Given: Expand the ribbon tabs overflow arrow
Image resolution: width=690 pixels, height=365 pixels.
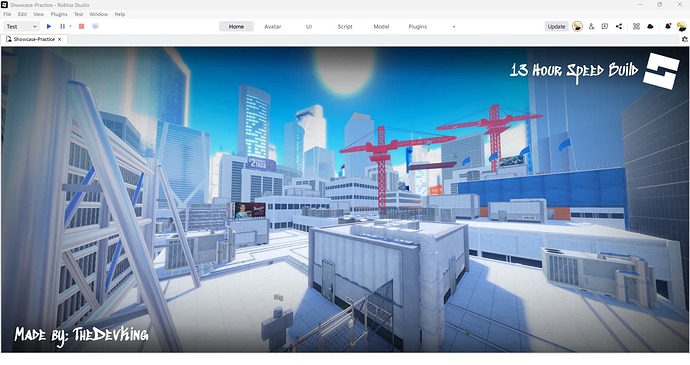Looking at the screenshot, I should 454,26.
